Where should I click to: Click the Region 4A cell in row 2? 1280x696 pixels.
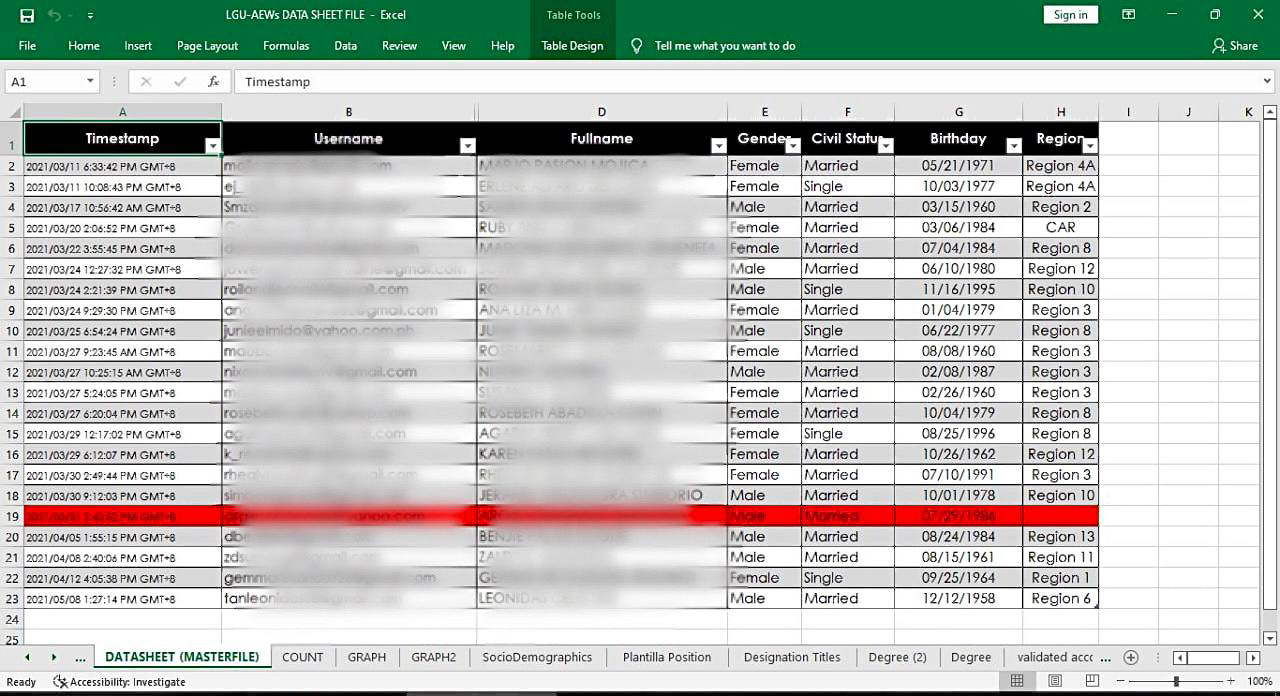1061,166
